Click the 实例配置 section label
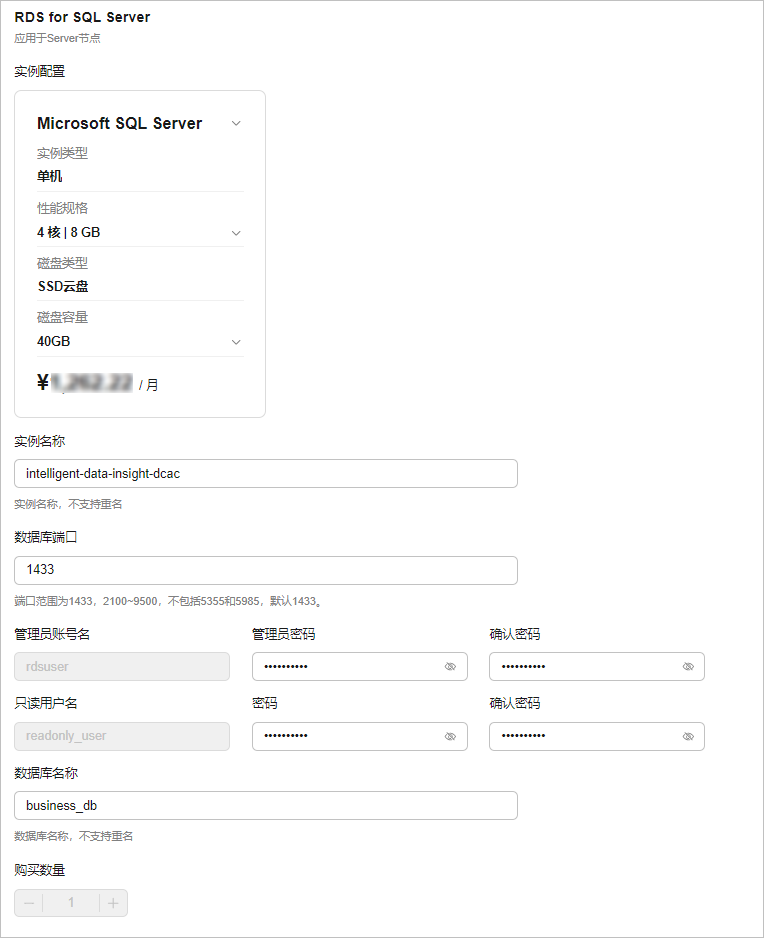The width and height of the screenshot is (764, 938). [39, 71]
